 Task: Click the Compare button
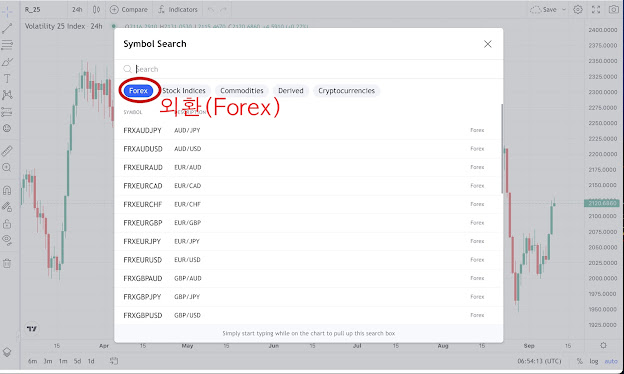point(129,10)
